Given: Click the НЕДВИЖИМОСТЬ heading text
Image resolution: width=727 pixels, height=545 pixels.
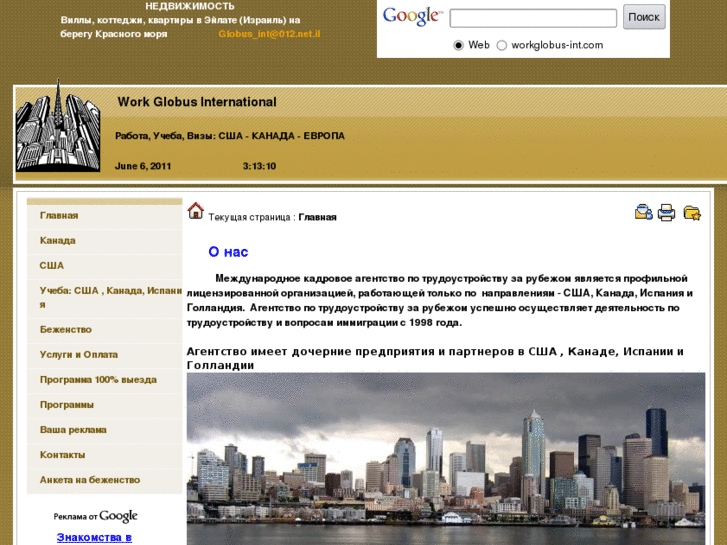Looking at the screenshot, I should coord(190,6).
